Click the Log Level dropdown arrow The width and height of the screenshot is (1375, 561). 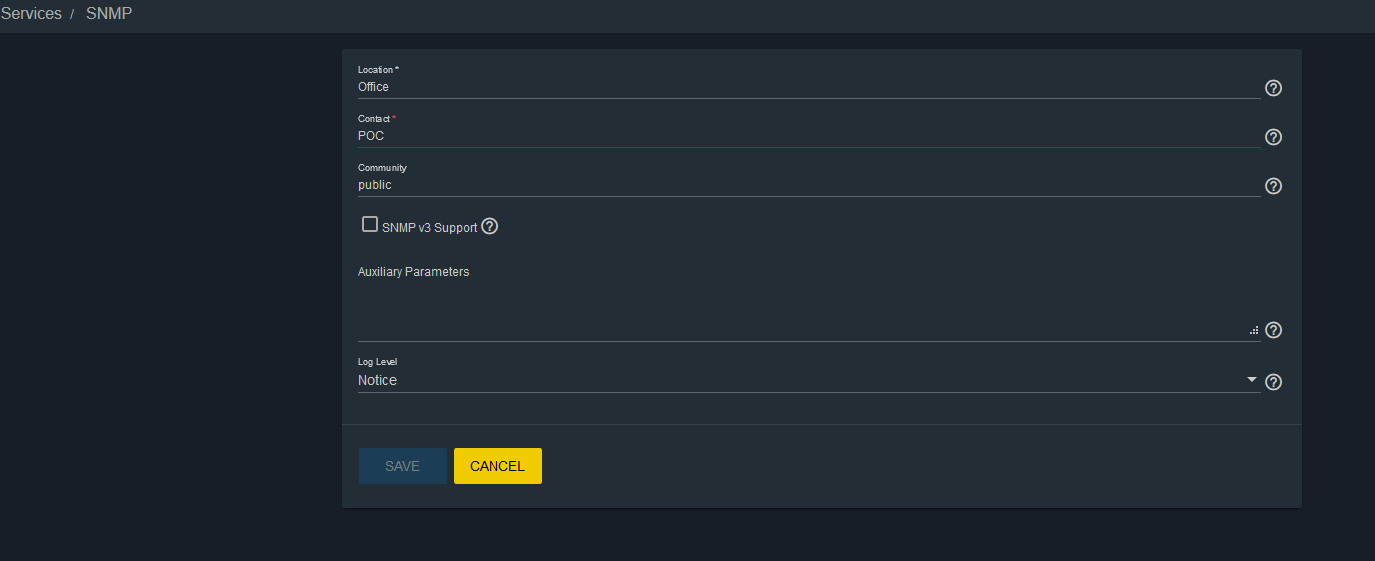1252,380
